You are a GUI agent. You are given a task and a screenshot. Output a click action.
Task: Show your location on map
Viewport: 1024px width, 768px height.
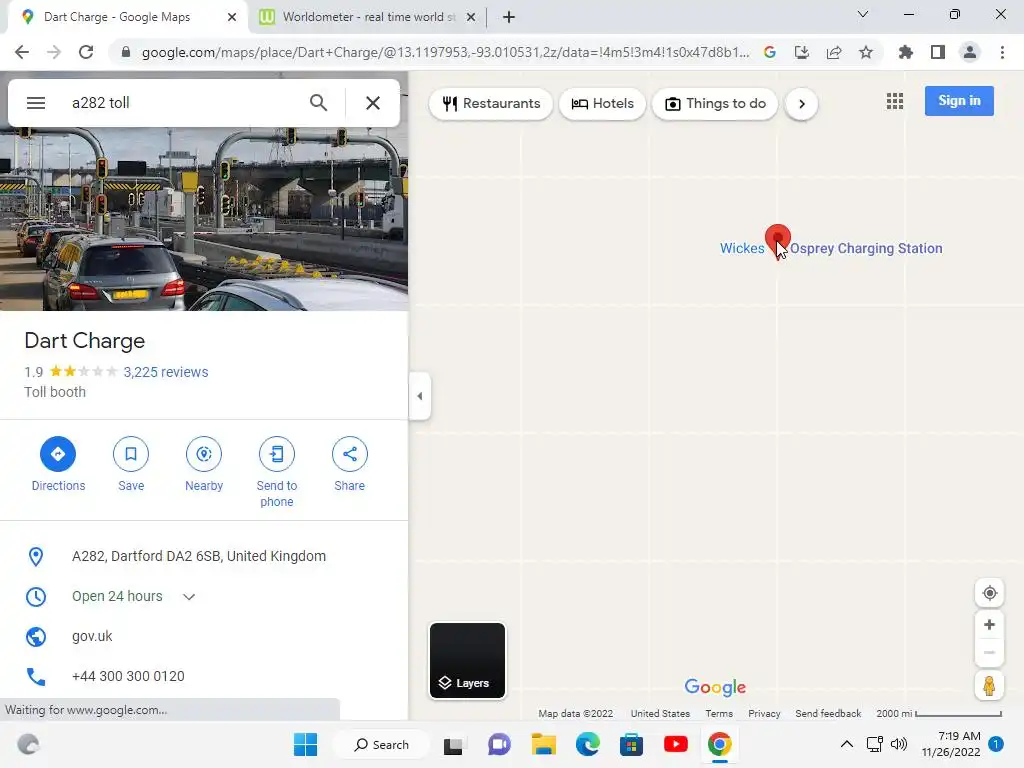[989, 593]
